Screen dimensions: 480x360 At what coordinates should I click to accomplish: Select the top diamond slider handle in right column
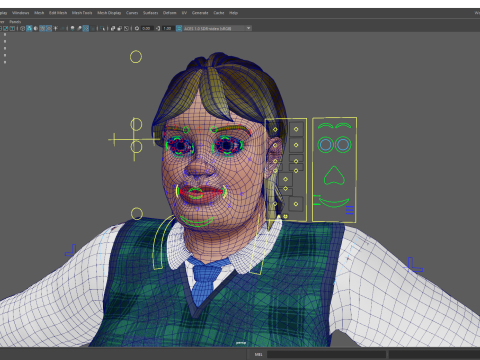tap(296, 129)
